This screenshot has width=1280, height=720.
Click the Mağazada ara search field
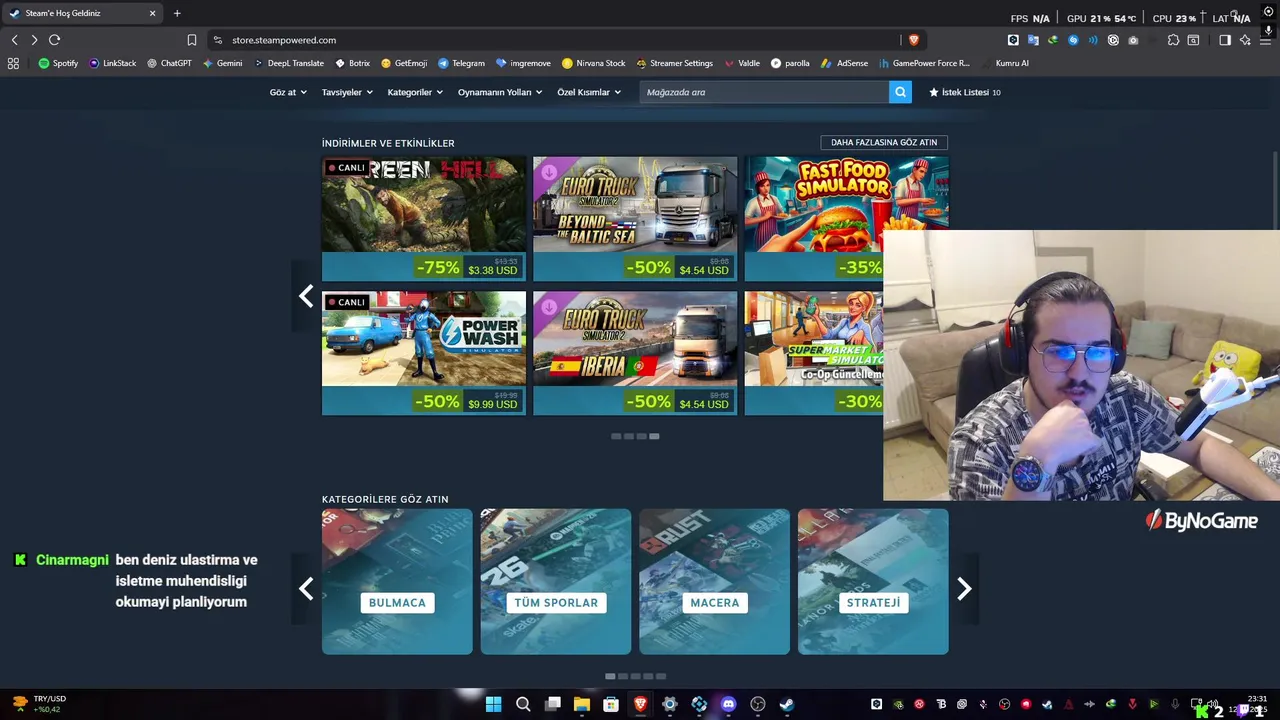pyautogui.click(x=764, y=92)
